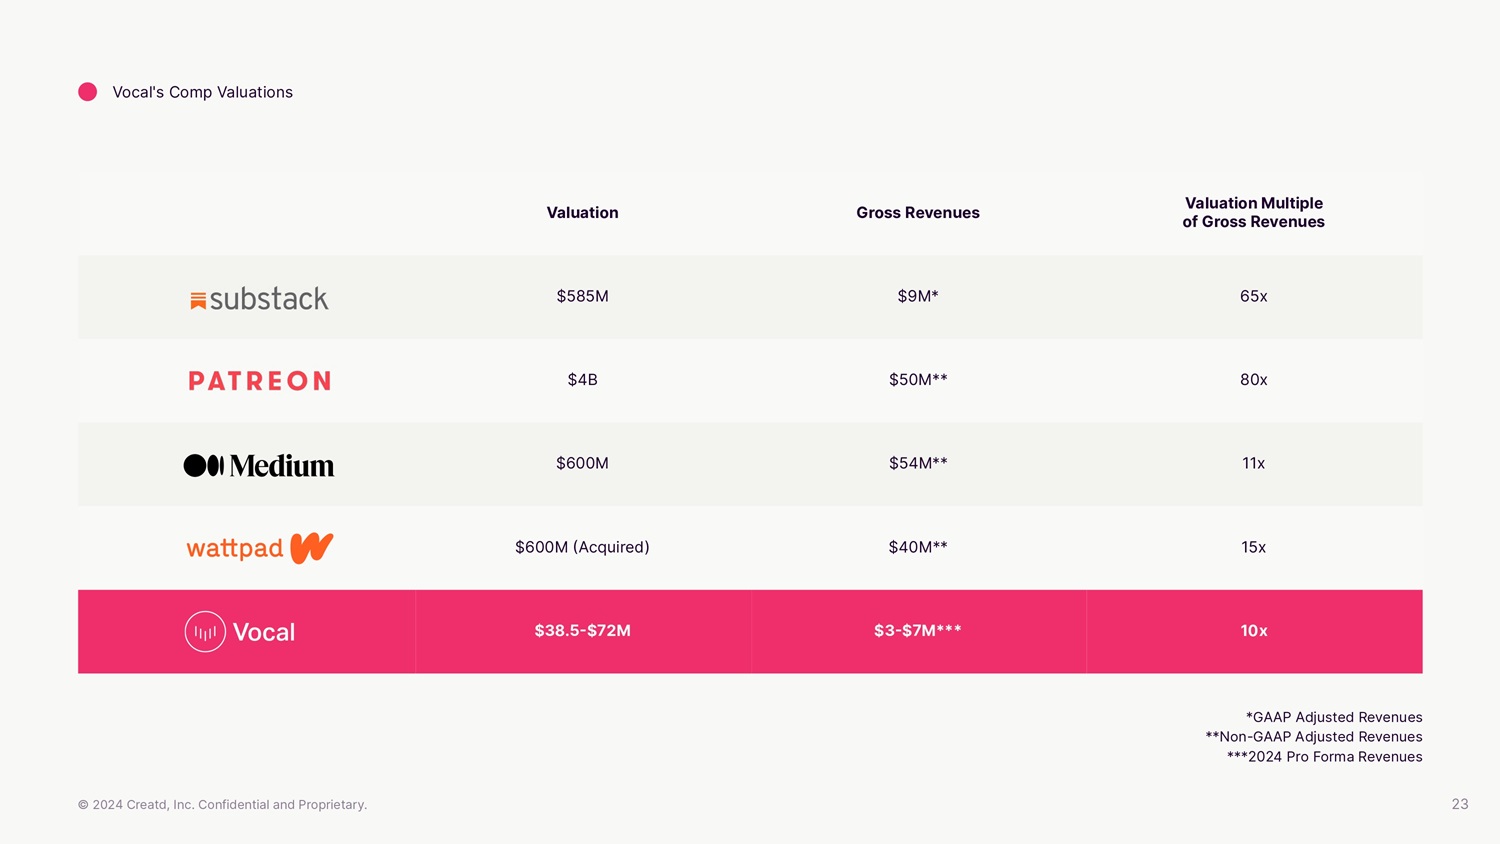Click the Creatd copyright notice in the footer
Screen dimensions: 1500x844
222,805
